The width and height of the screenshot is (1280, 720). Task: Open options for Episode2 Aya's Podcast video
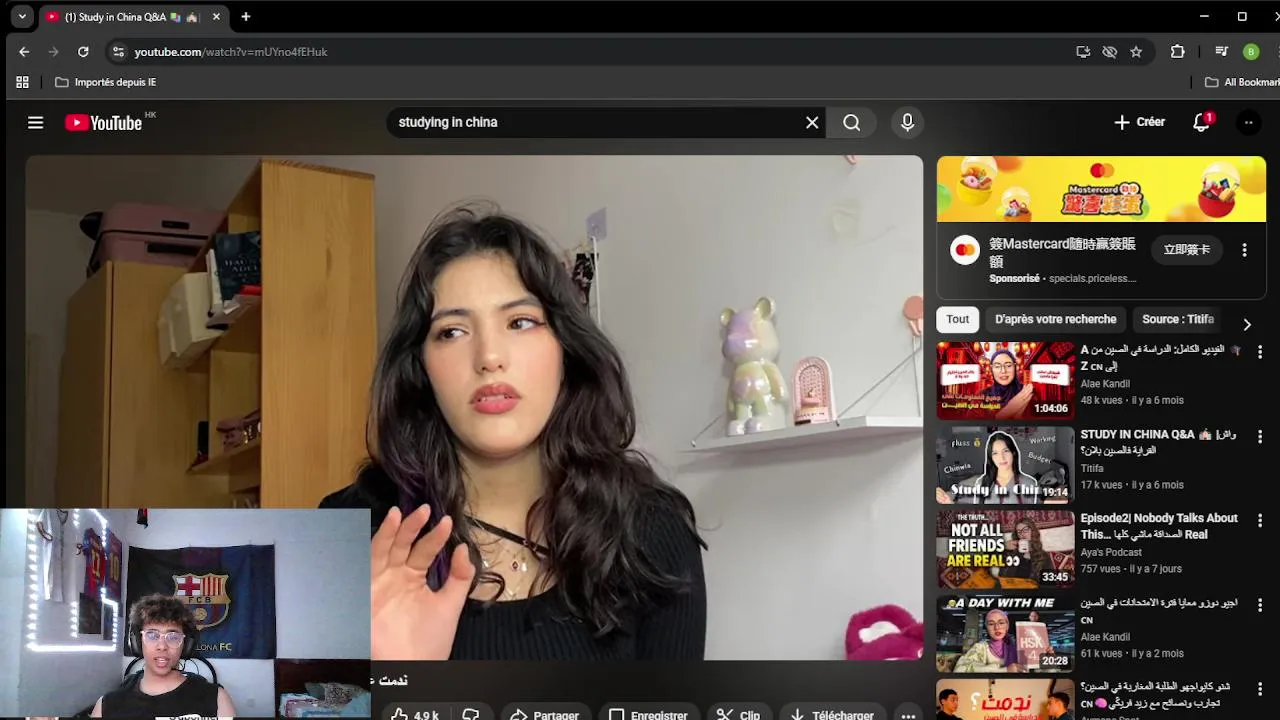1260,521
